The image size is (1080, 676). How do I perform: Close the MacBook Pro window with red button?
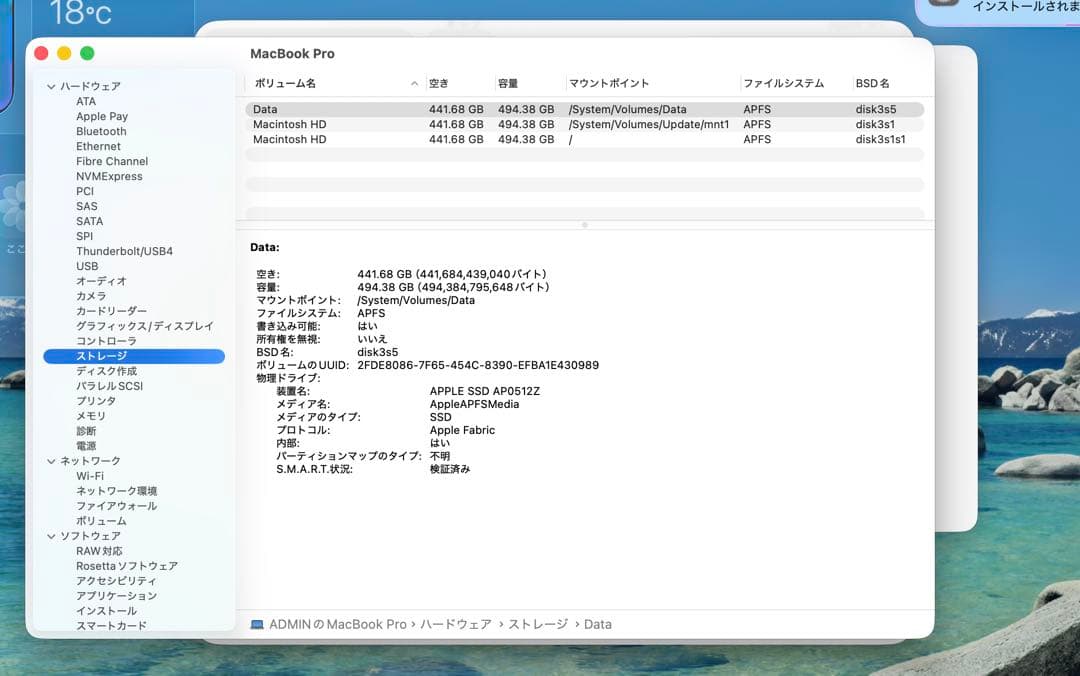41,53
